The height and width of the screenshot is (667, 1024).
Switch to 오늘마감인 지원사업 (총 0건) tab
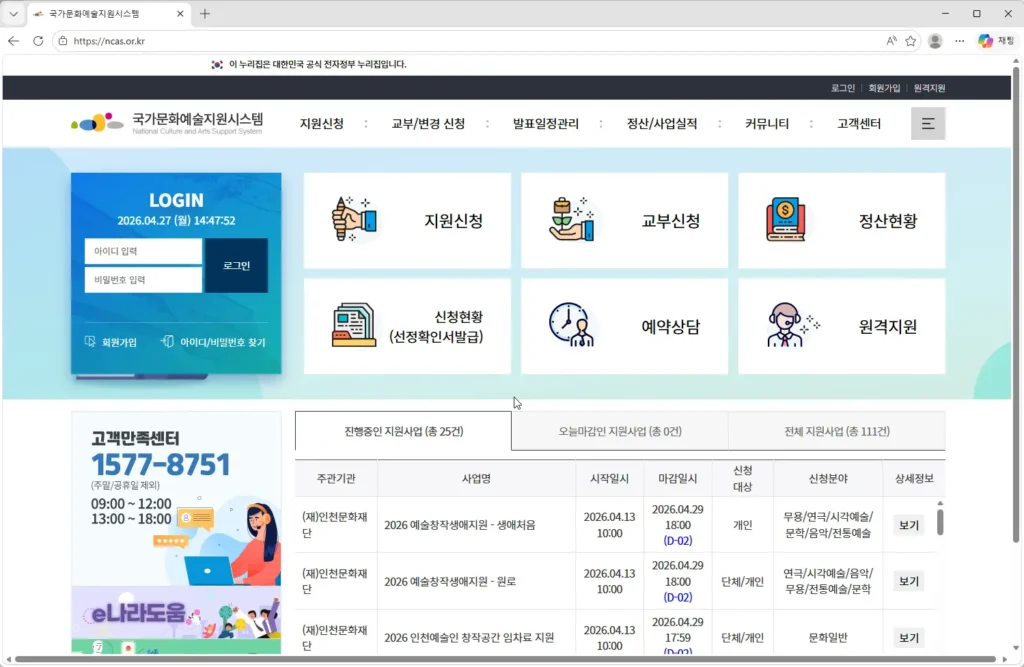[x=620, y=431]
